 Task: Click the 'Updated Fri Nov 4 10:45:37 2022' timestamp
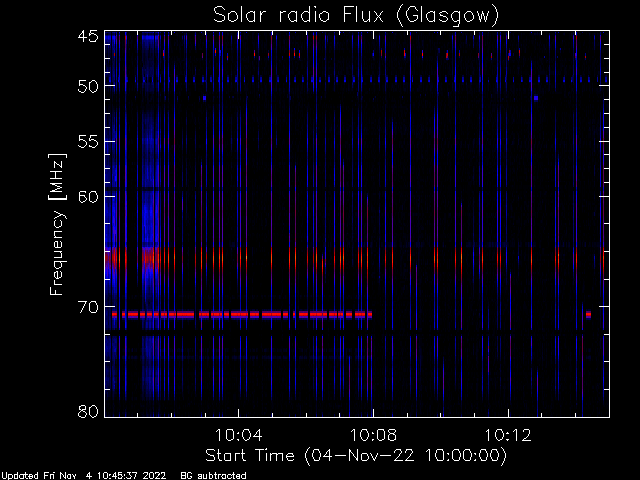click(83, 476)
